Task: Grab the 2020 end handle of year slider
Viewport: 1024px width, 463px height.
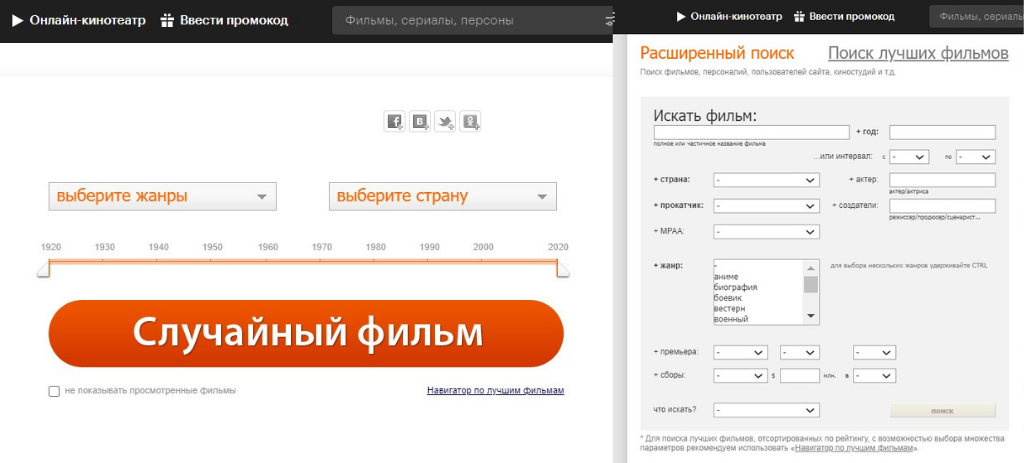Action: 563,268
